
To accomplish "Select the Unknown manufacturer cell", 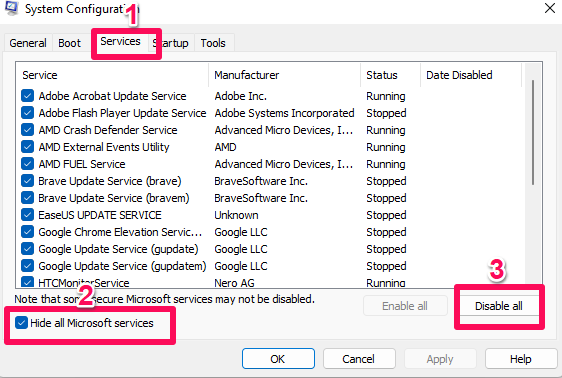I will coord(236,215).
